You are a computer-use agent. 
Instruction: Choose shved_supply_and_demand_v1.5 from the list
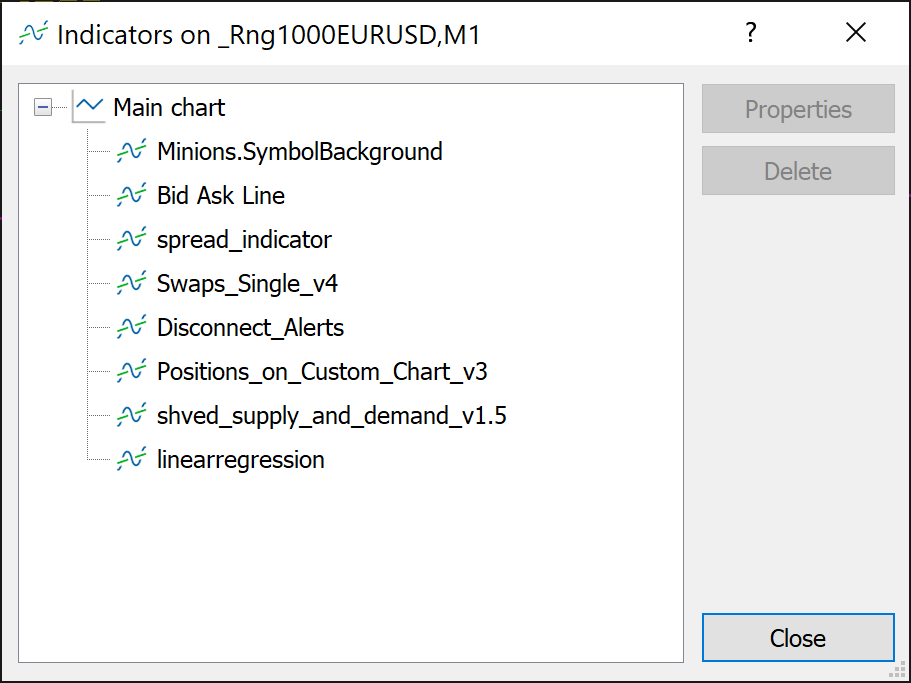pyautogui.click(x=331, y=416)
